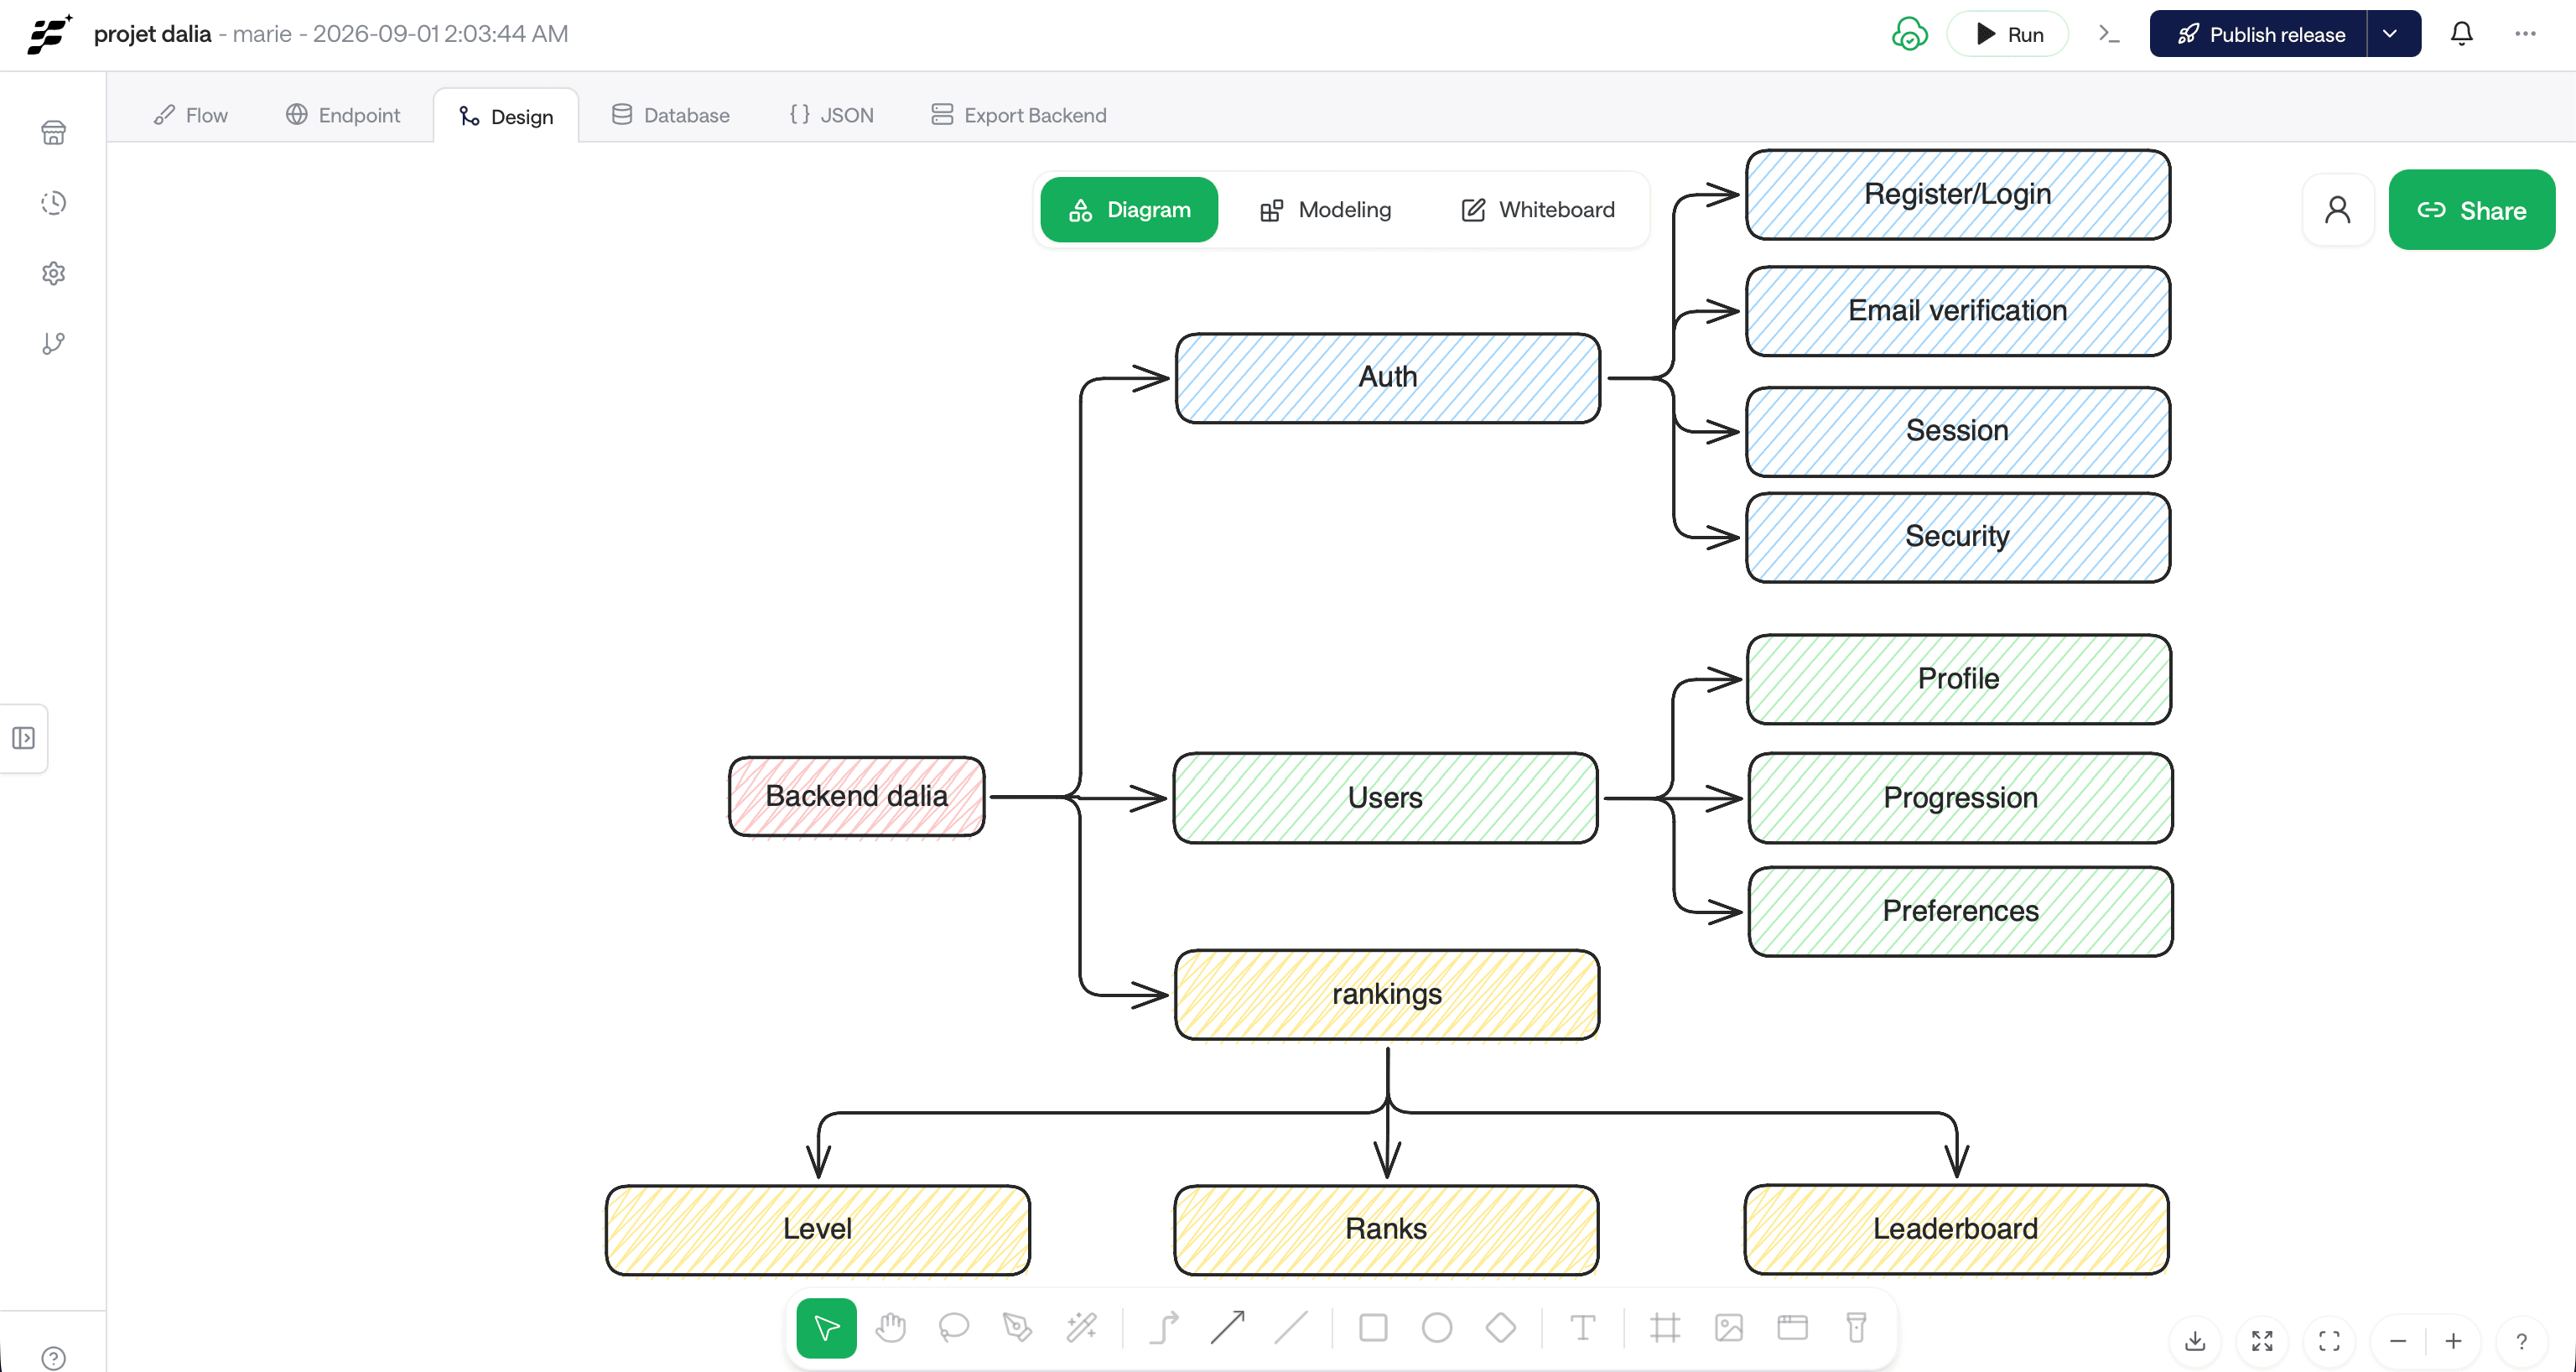Download the diagram via download icon
2576x1372 pixels.
coord(2195,1341)
